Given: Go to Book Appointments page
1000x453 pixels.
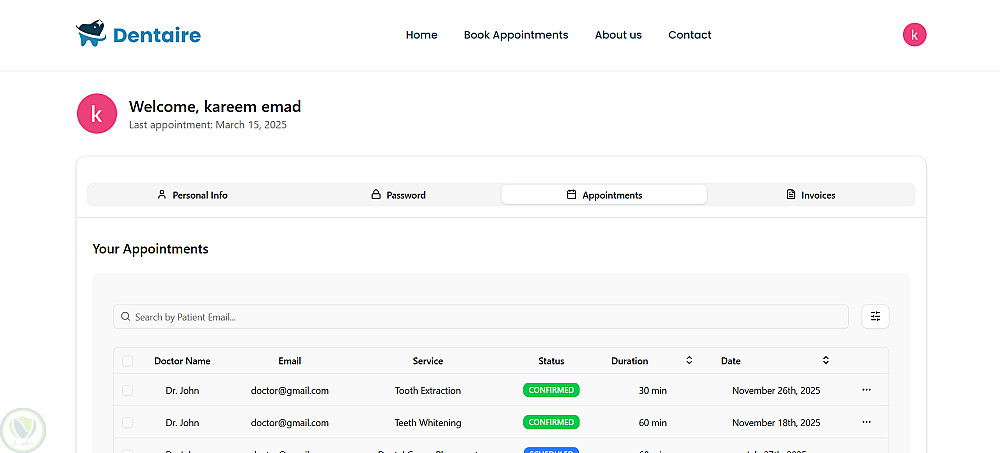Looking at the screenshot, I should click(515, 35).
